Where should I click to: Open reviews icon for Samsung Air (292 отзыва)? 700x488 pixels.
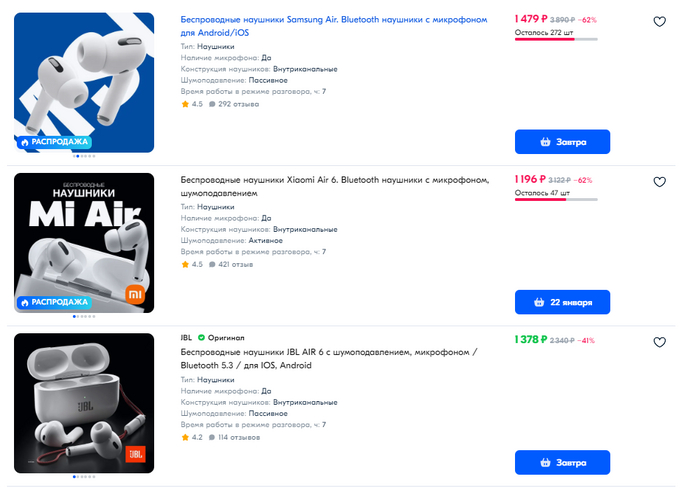click(212, 104)
